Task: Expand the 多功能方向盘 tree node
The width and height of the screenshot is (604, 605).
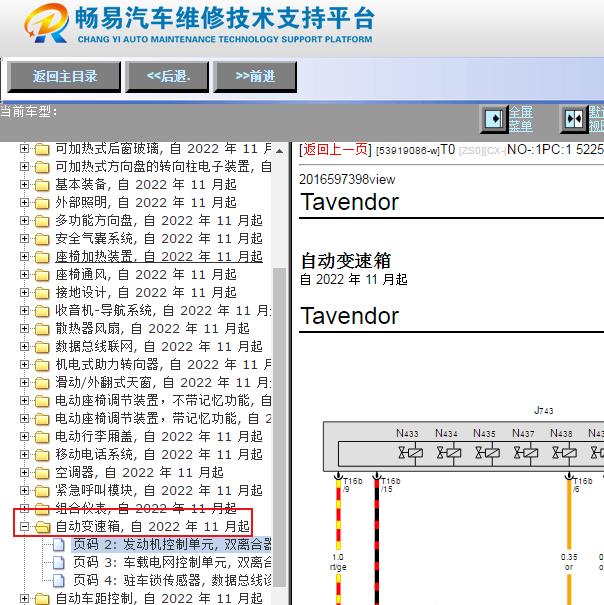Action: tap(24, 220)
